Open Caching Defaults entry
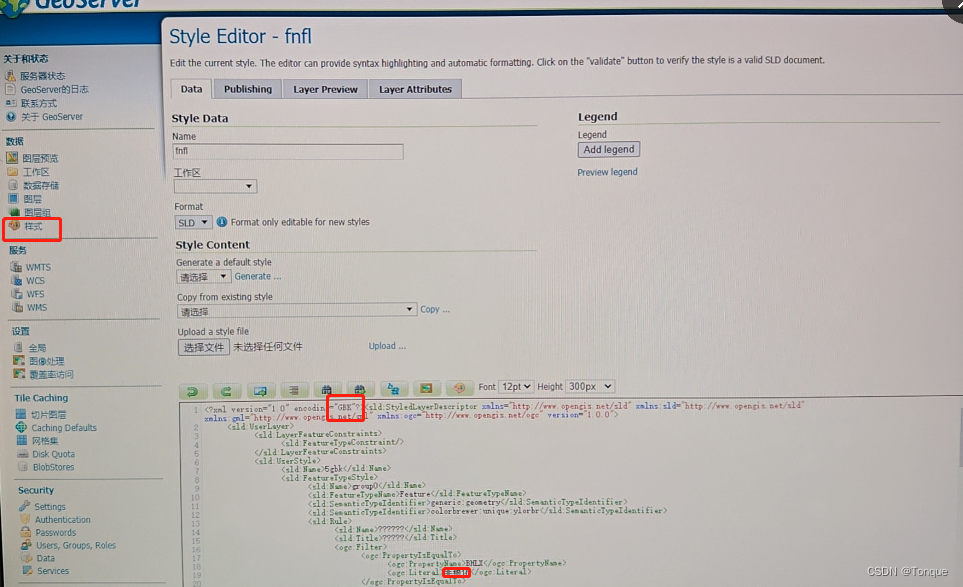This screenshot has width=963, height=587. pos(64,428)
